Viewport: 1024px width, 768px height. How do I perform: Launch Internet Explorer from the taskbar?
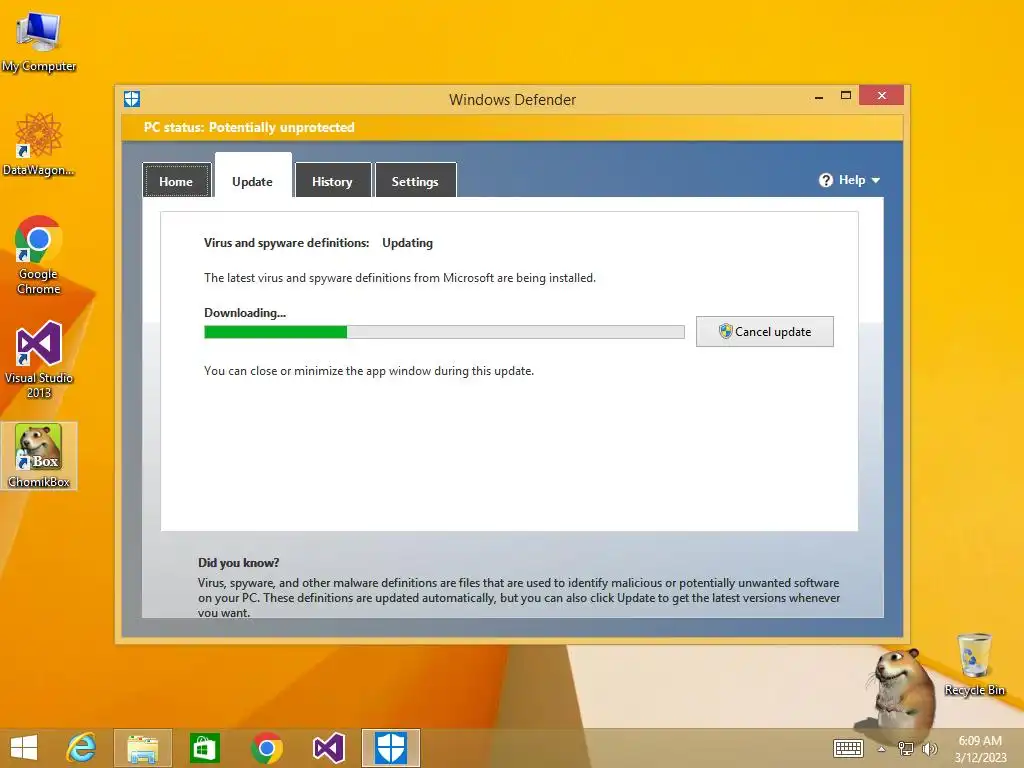pos(81,748)
